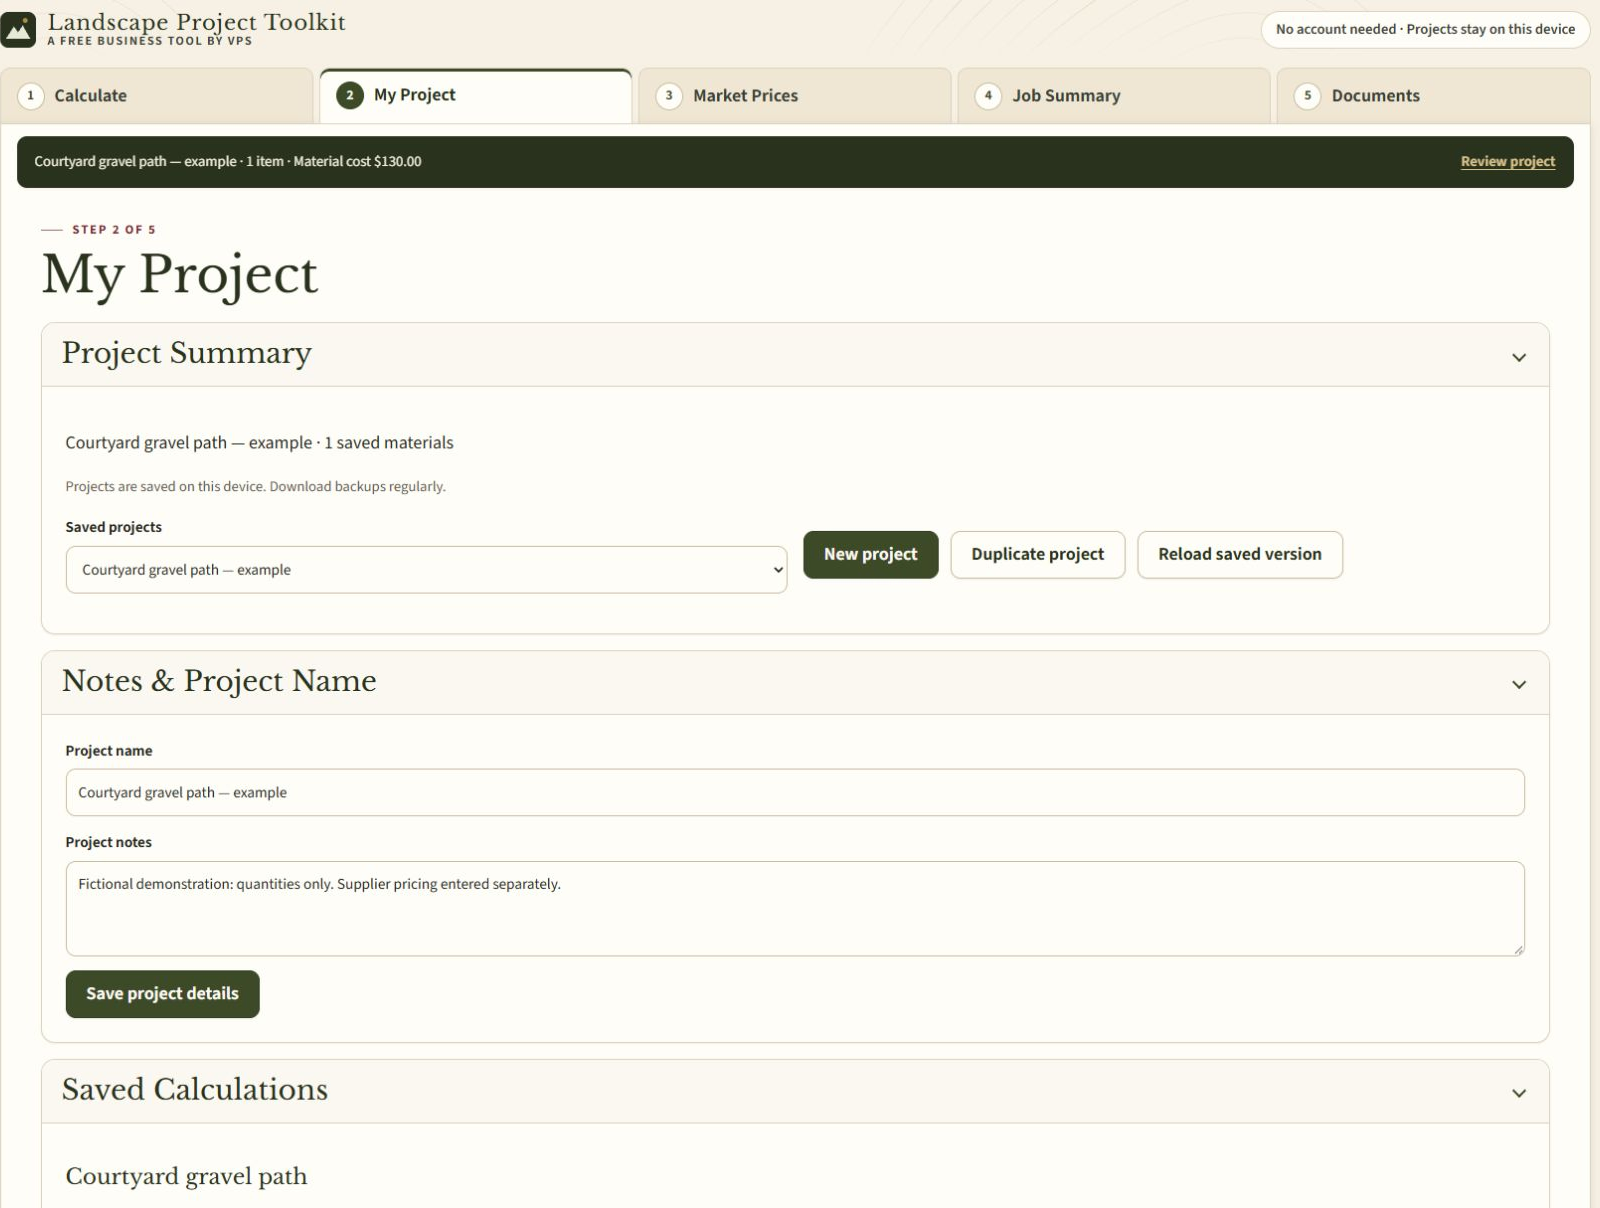
Task: Click the Save project details button
Action: 162,994
